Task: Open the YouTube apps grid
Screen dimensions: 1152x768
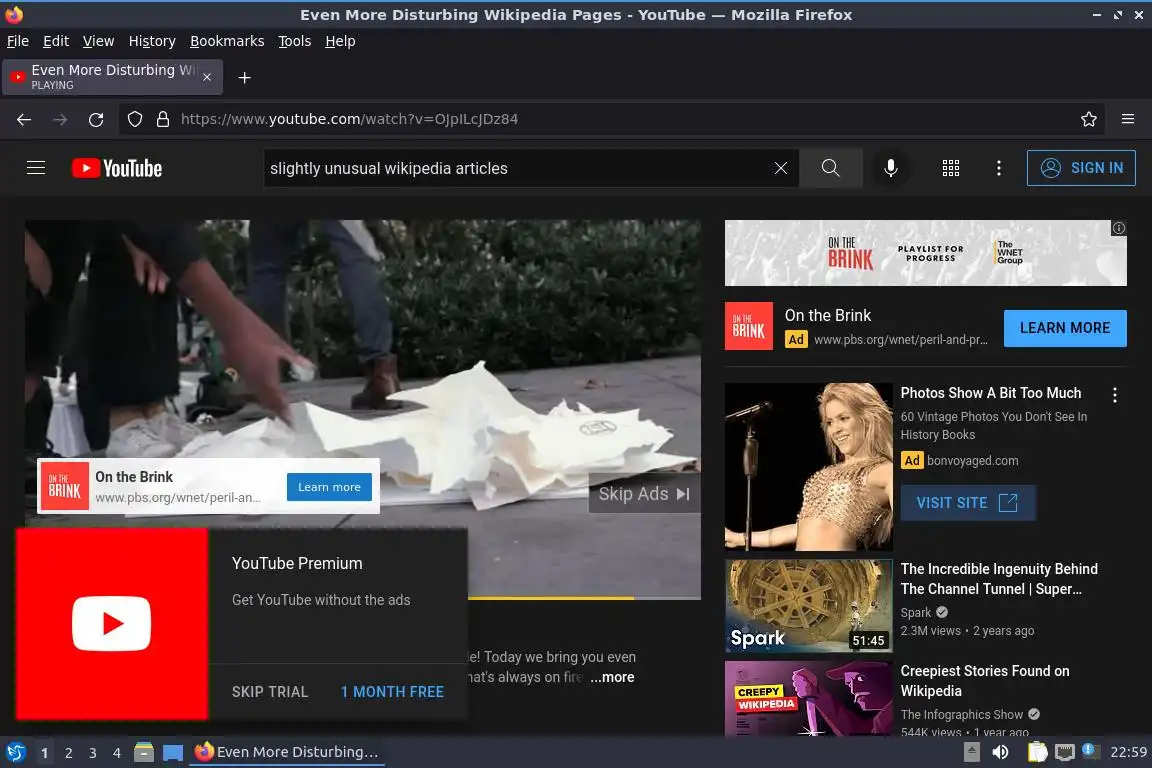Action: [951, 168]
